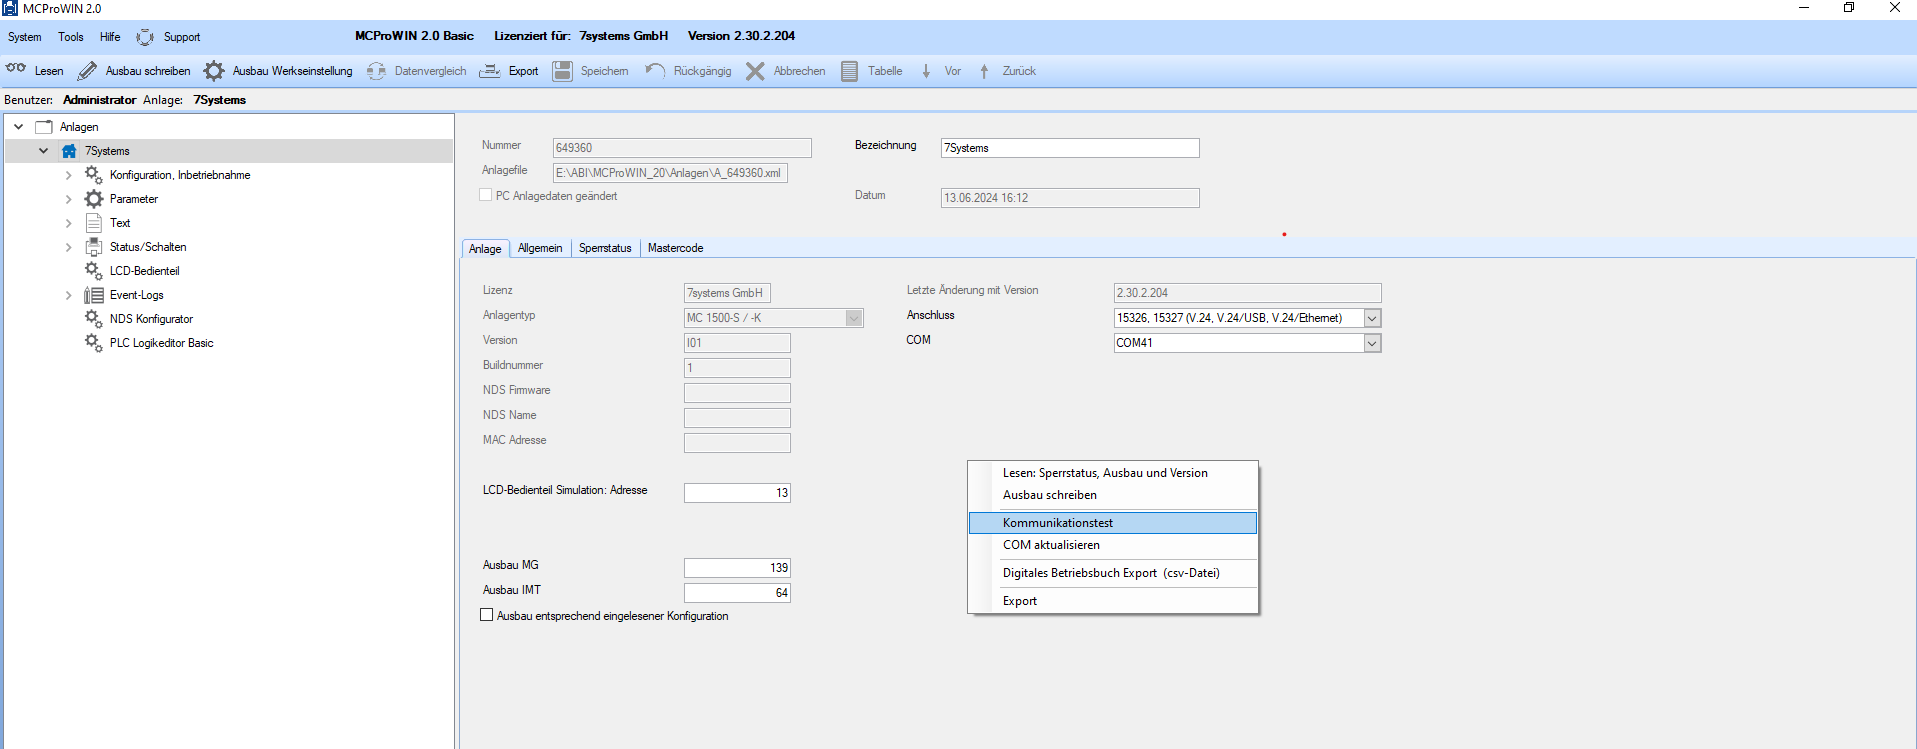1917x749 pixels.
Task: Click the Ausbau schreiben pencil icon
Action: point(87,71)
